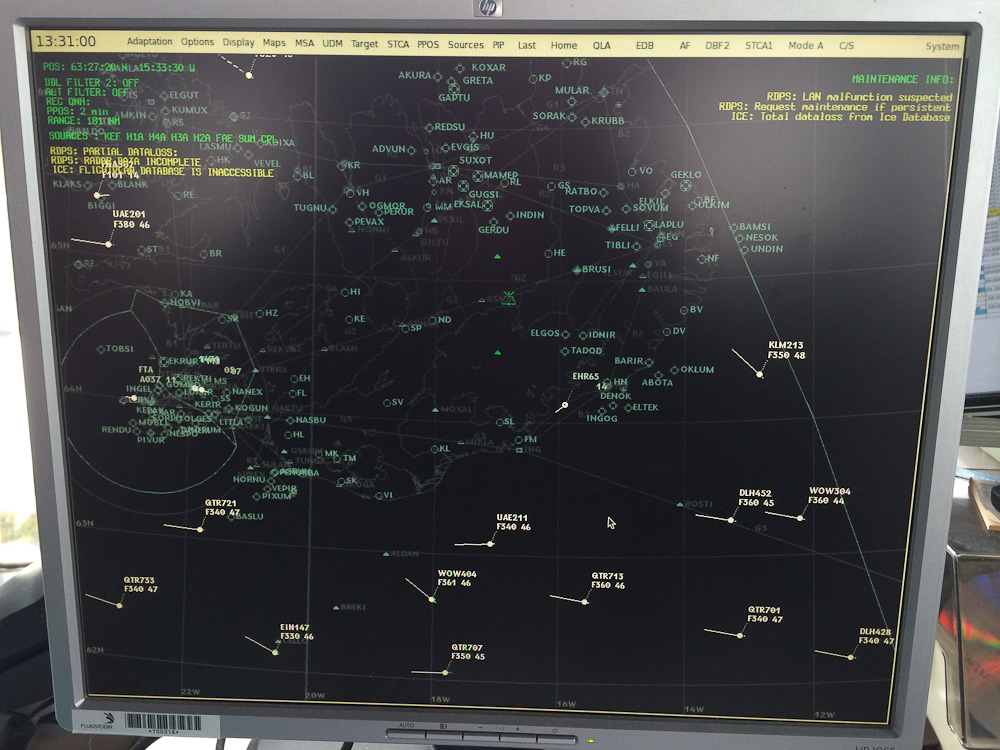Viewport: 1000px width, 750px height.
Task: Click the WOW404 aircraft track symbol
Action: [x=432, y=599]
